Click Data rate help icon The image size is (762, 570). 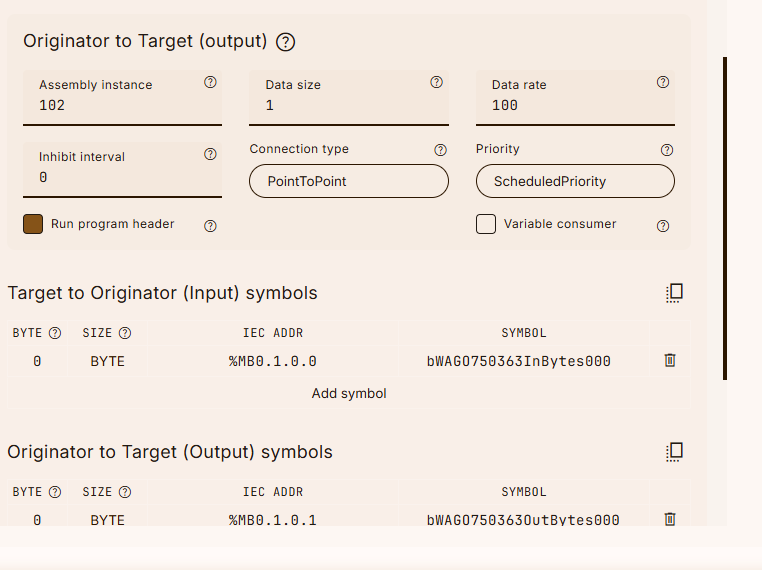coord(662,83)
